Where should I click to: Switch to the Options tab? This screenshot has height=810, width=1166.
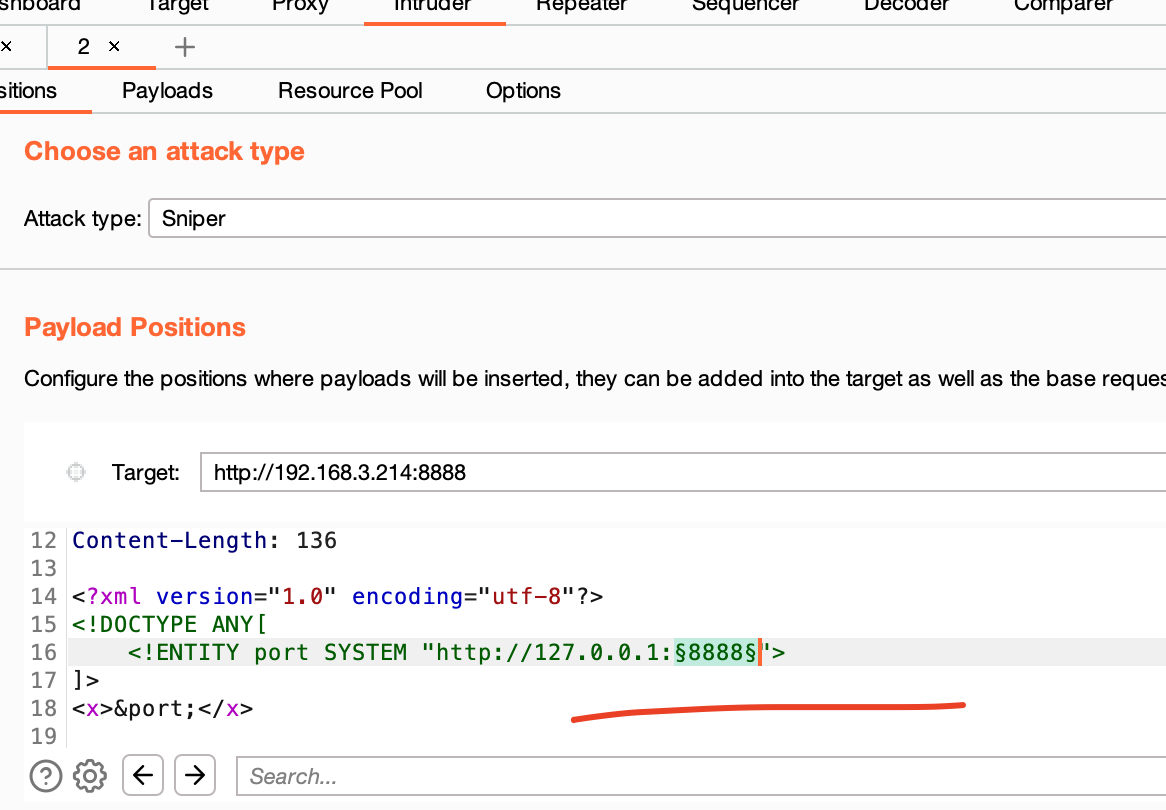(523, 91)
